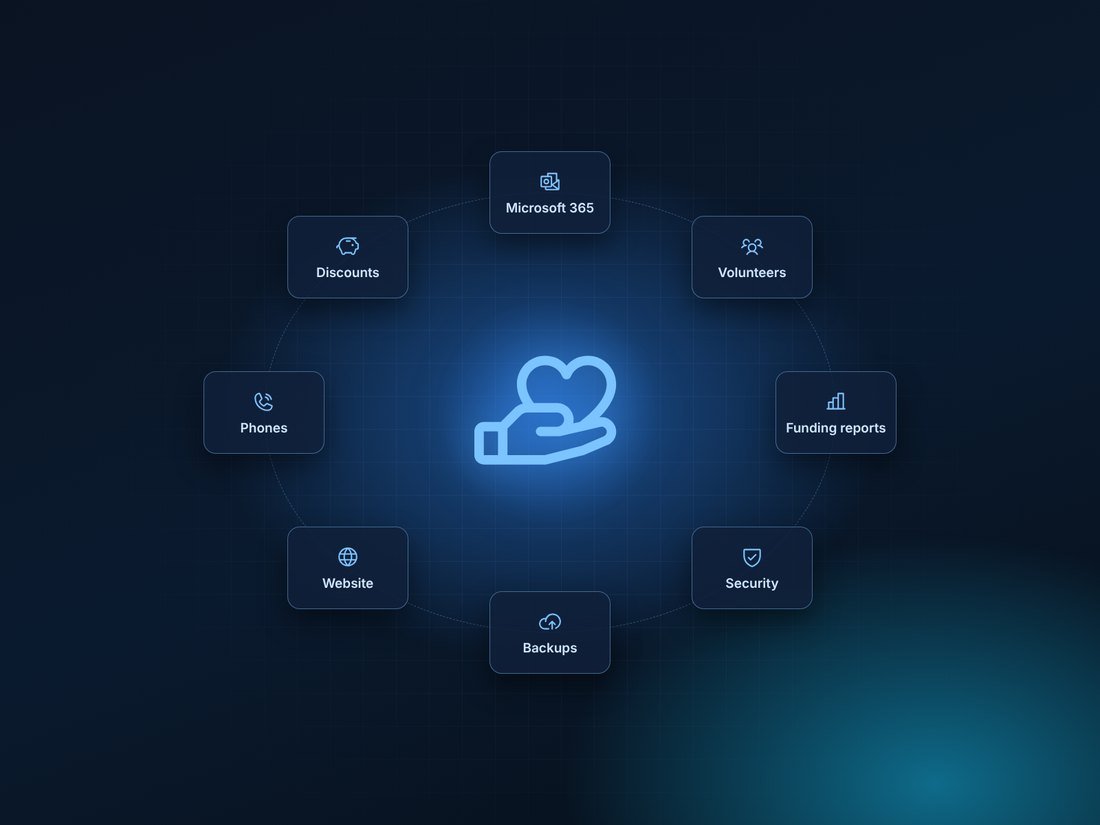Select the "Funding reports" label

[x=836, y=428]
